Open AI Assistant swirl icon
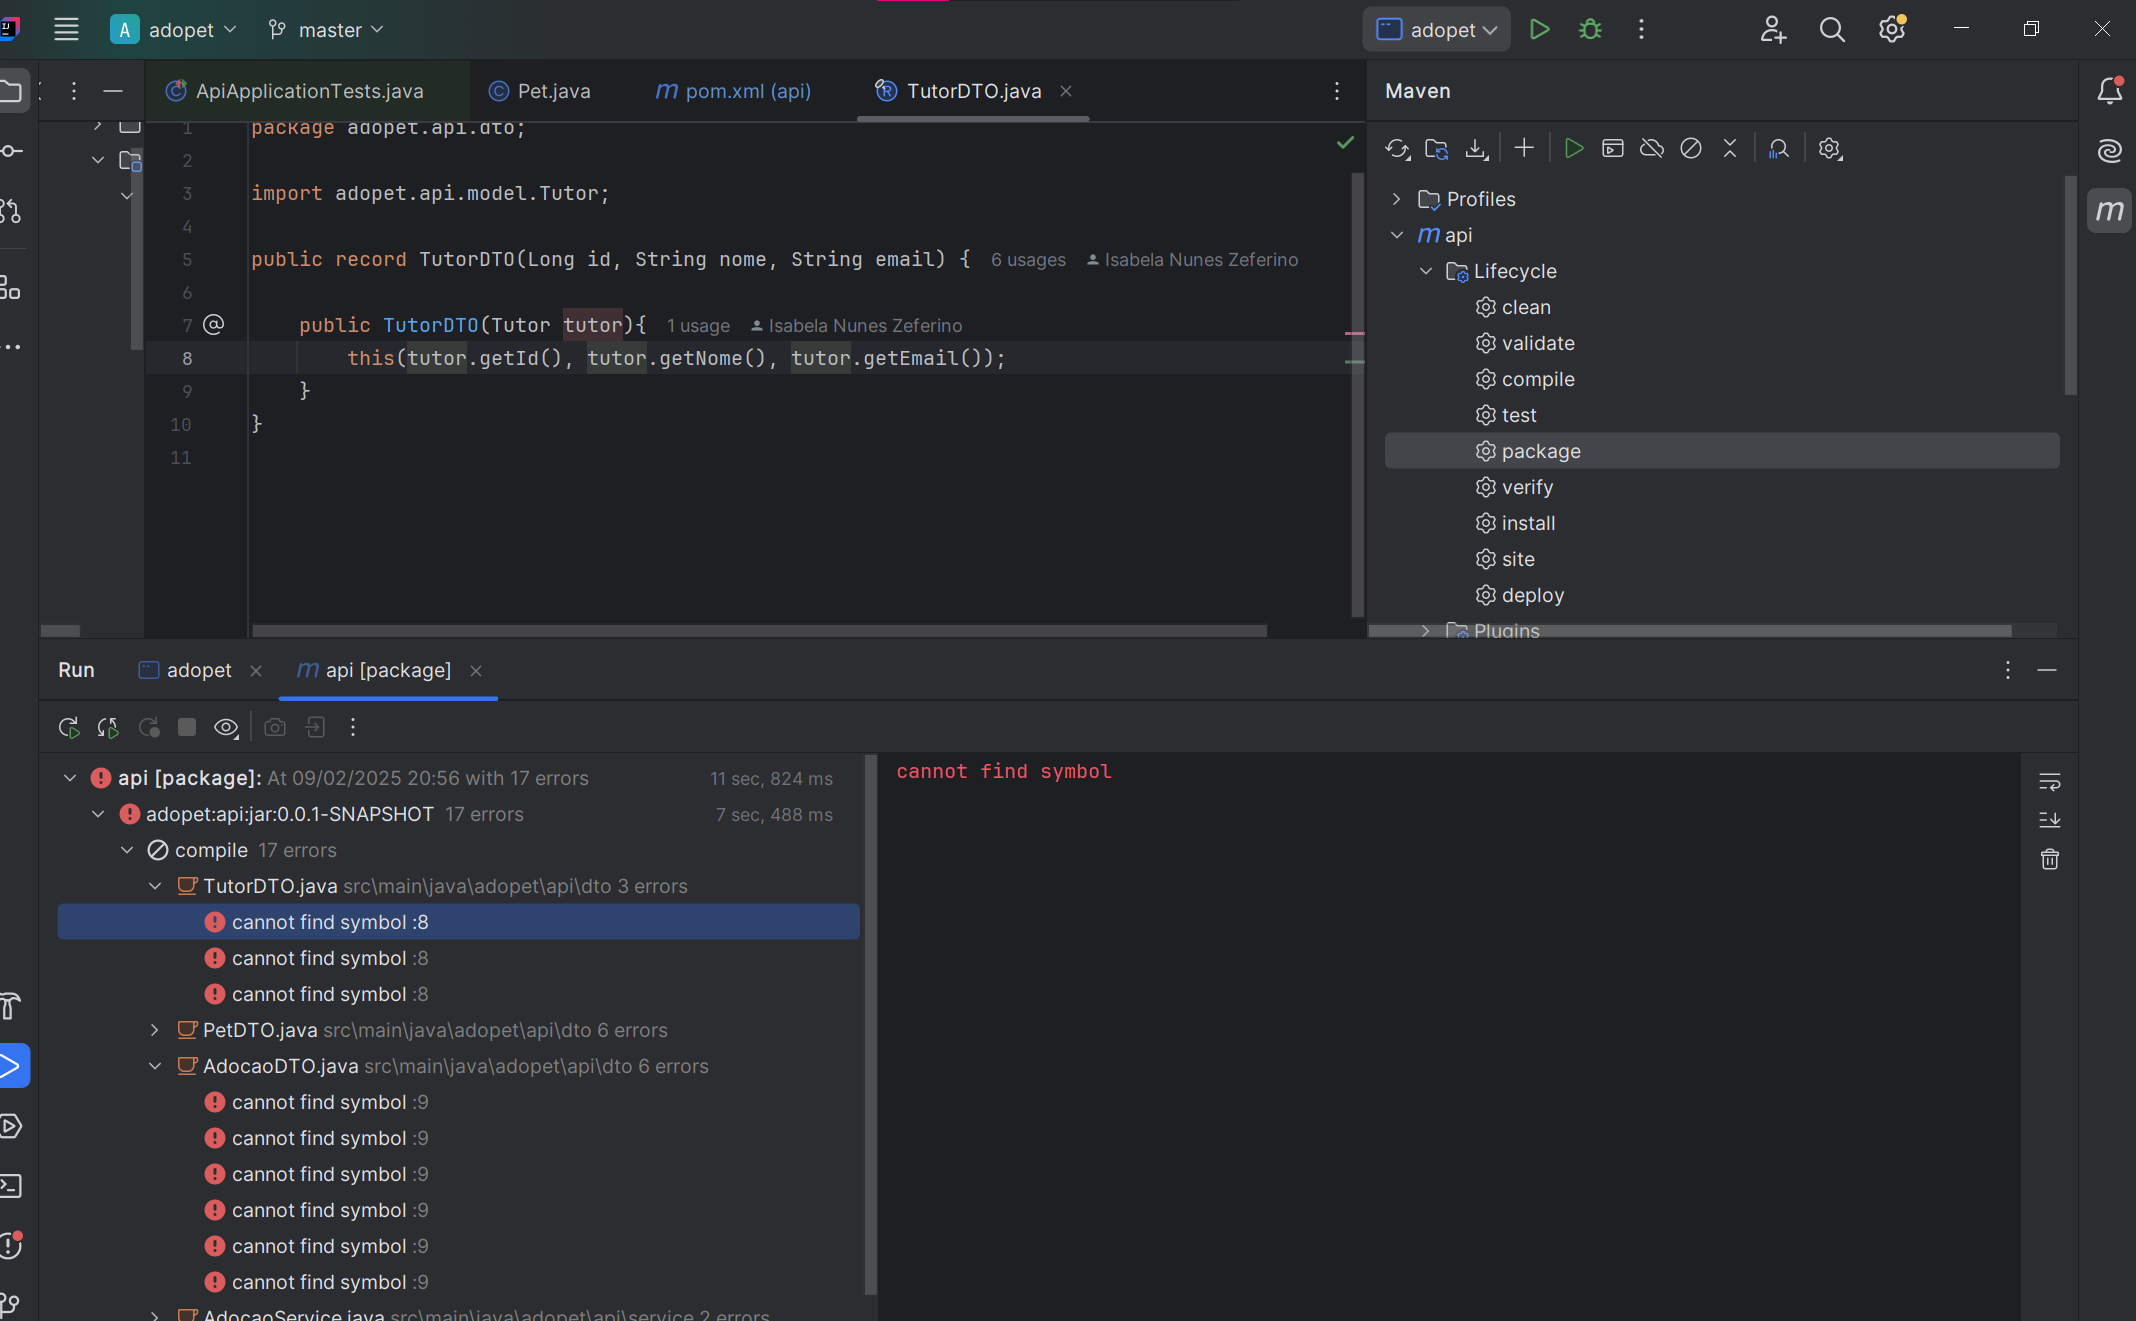This screenshot has height=1321, width=2136. click(x=2110, y=151)
